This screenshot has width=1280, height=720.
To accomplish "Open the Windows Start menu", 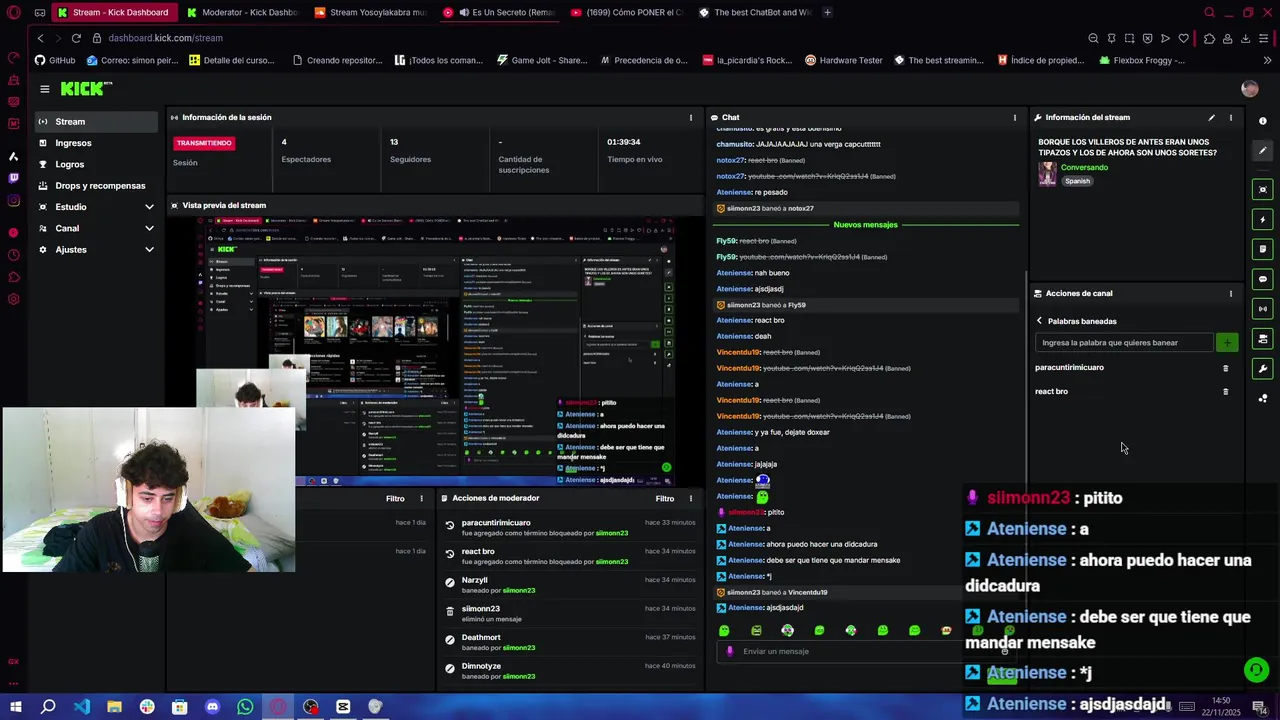I will pos(15,707).
